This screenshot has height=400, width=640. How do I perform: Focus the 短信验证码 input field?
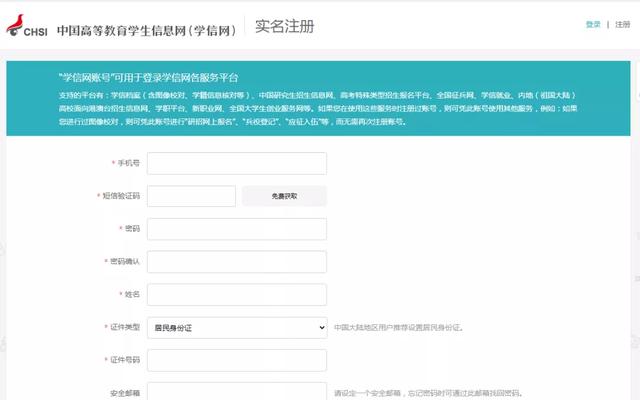point(191,196)
